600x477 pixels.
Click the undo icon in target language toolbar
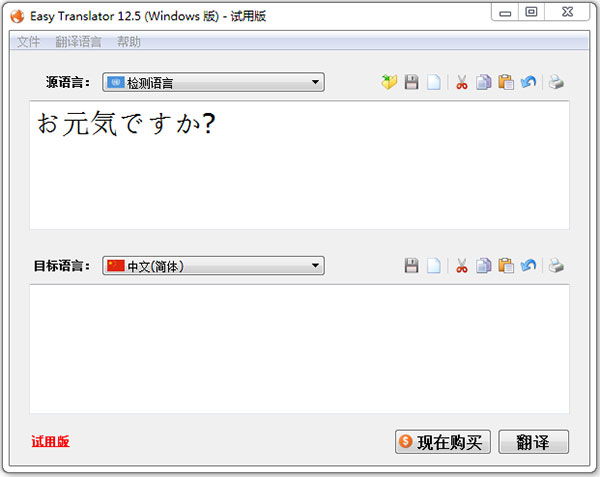528,265
